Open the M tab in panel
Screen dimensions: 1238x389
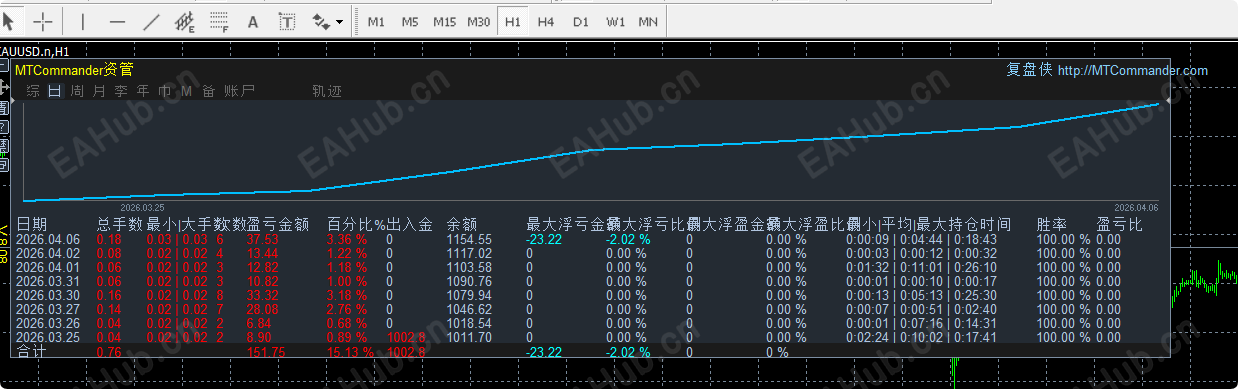pos(186,91)
